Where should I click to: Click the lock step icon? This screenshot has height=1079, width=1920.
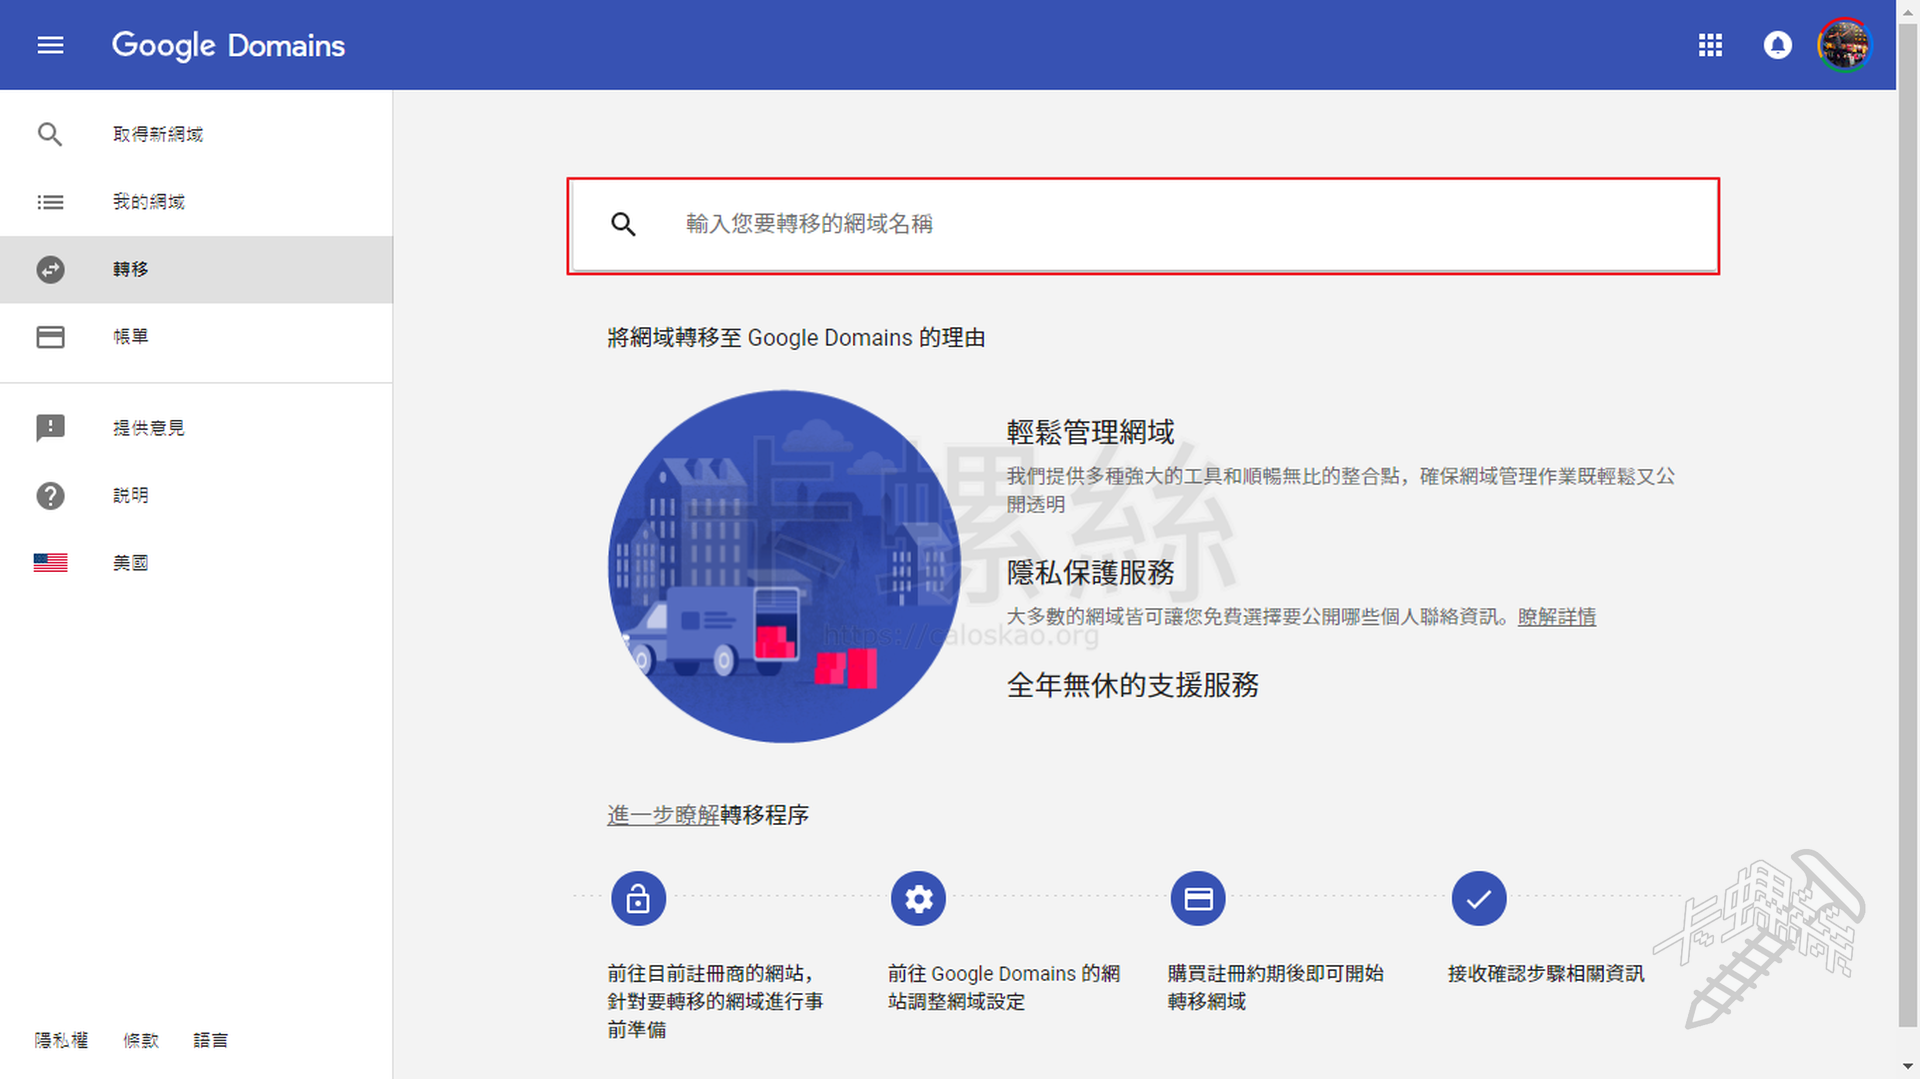coord(638,899)
